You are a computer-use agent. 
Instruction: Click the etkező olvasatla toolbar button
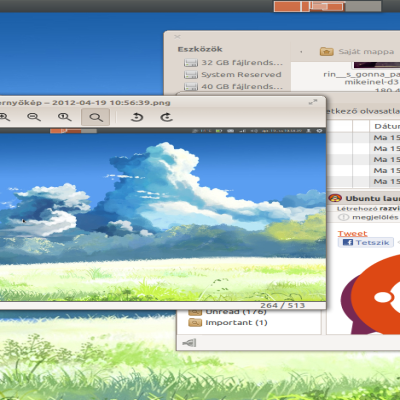(363, 111)
